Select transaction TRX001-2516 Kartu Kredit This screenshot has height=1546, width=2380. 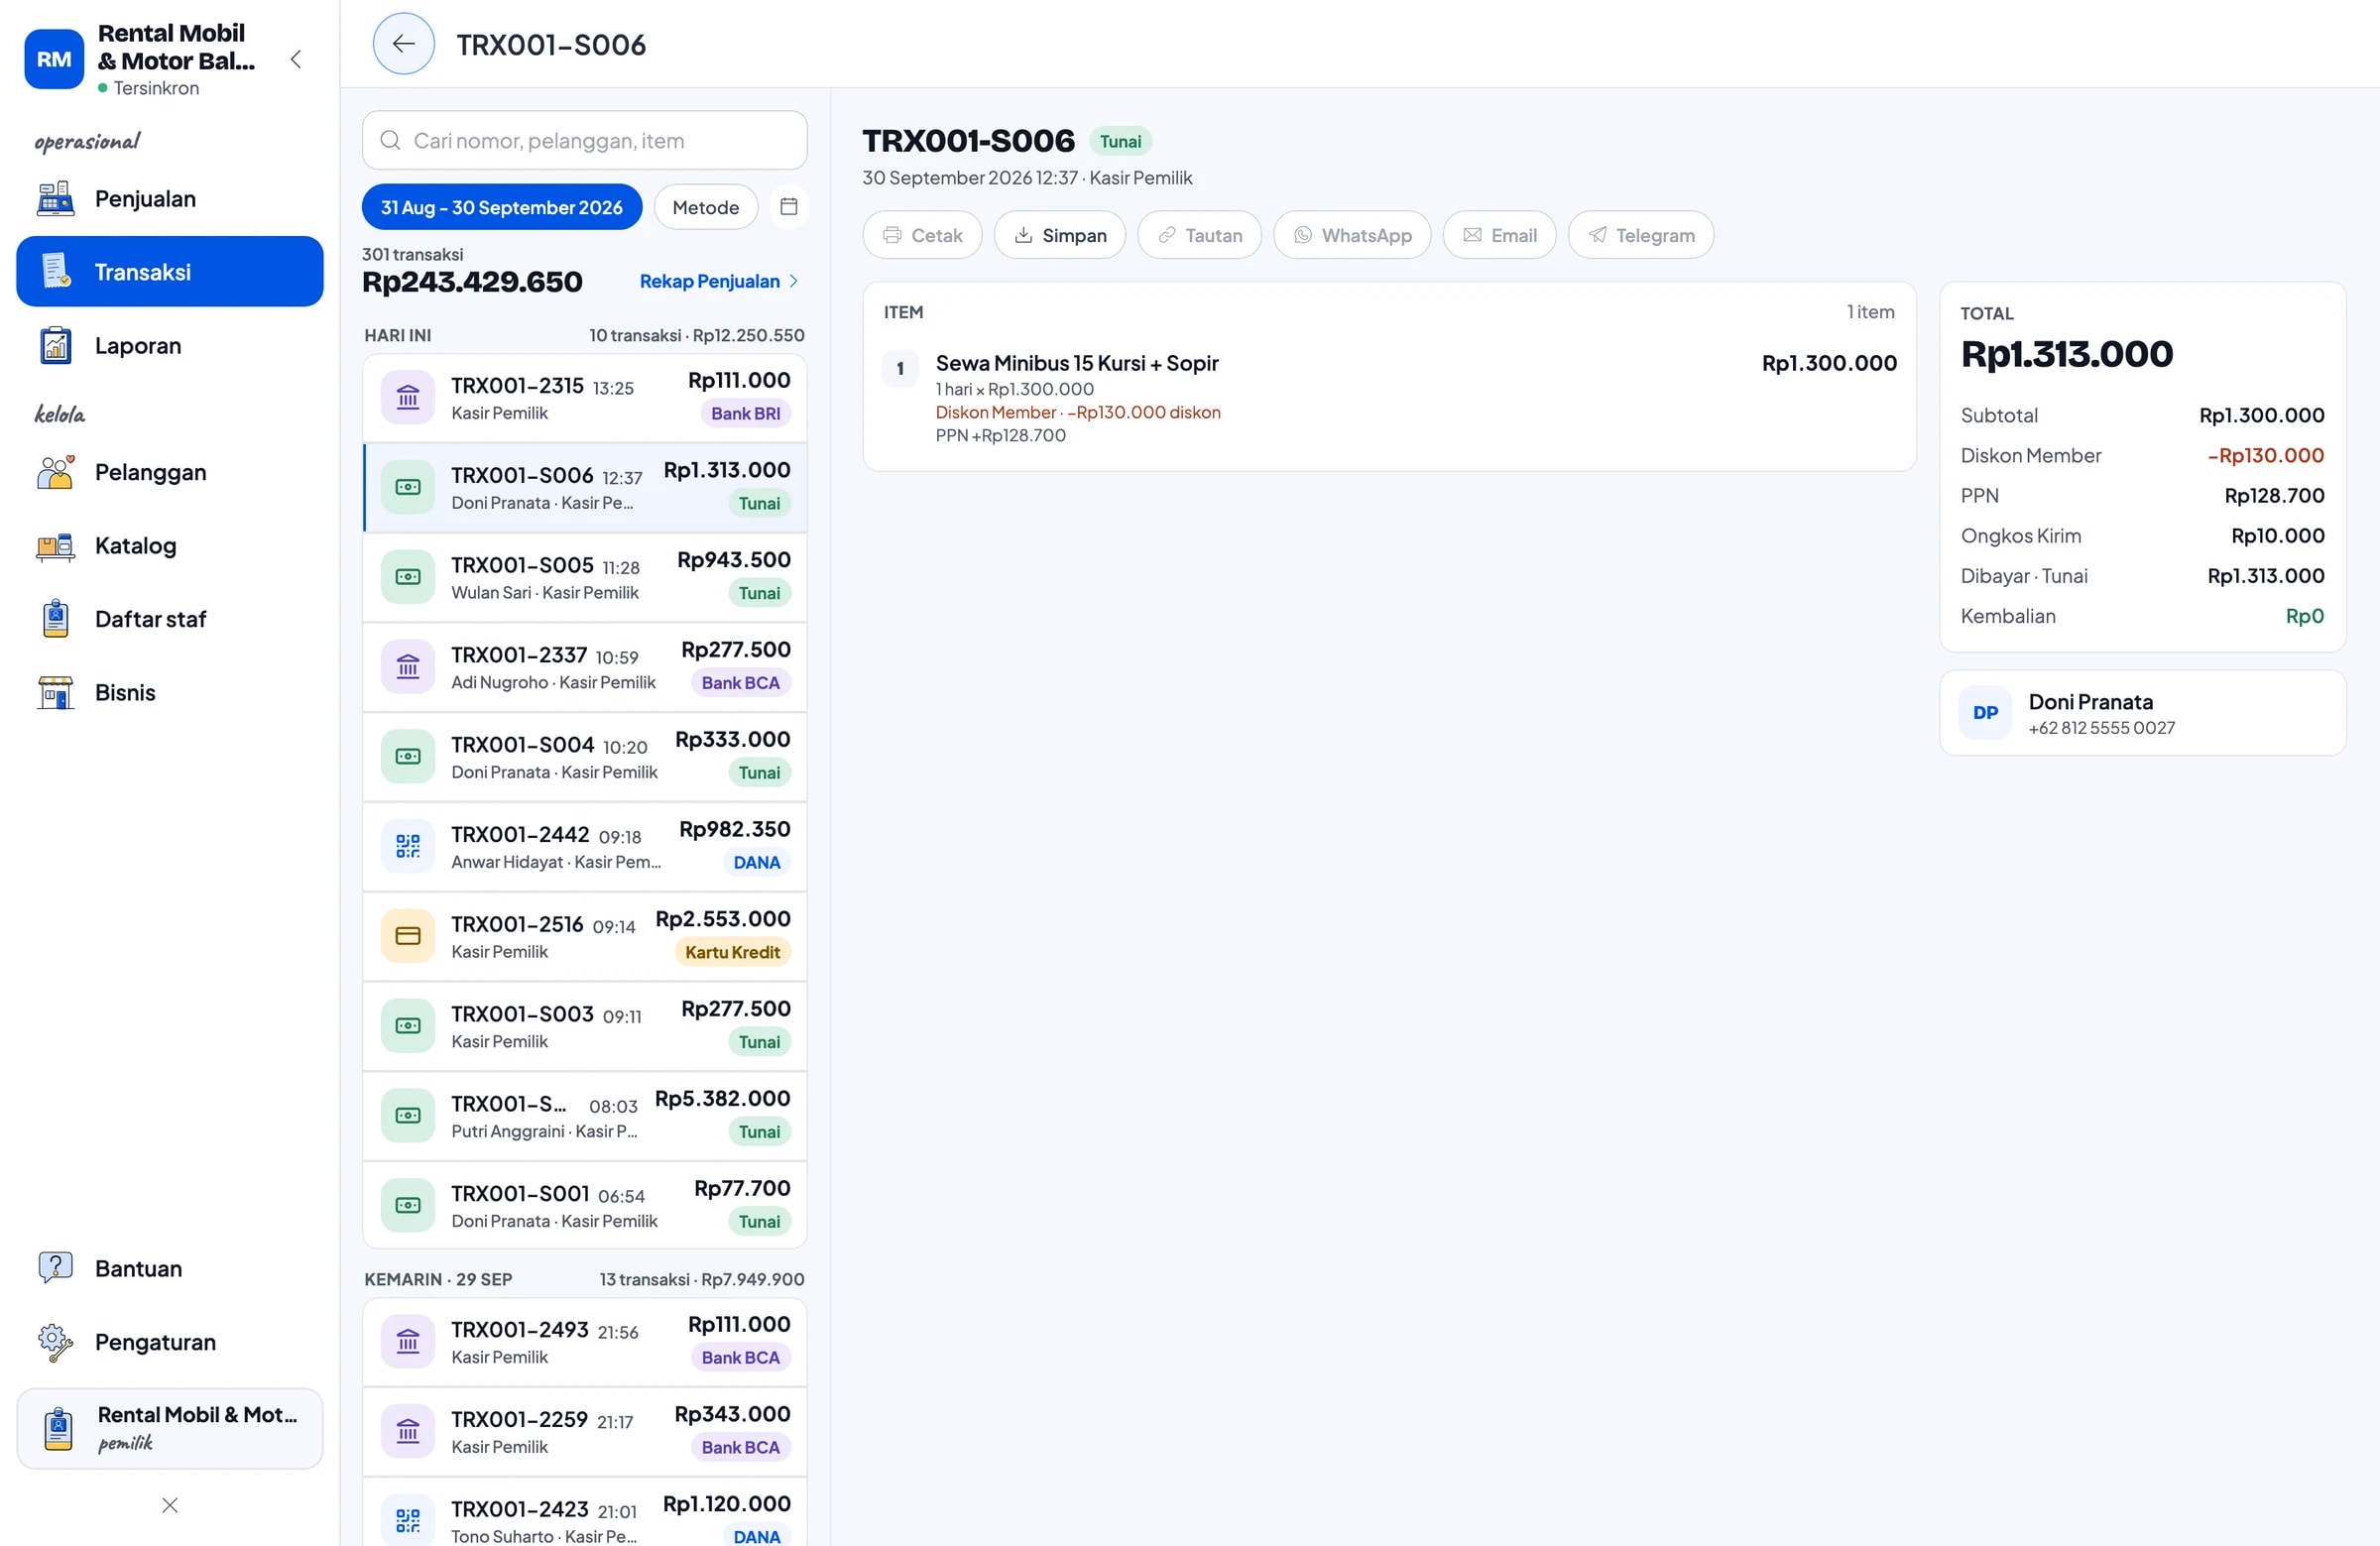584,937
